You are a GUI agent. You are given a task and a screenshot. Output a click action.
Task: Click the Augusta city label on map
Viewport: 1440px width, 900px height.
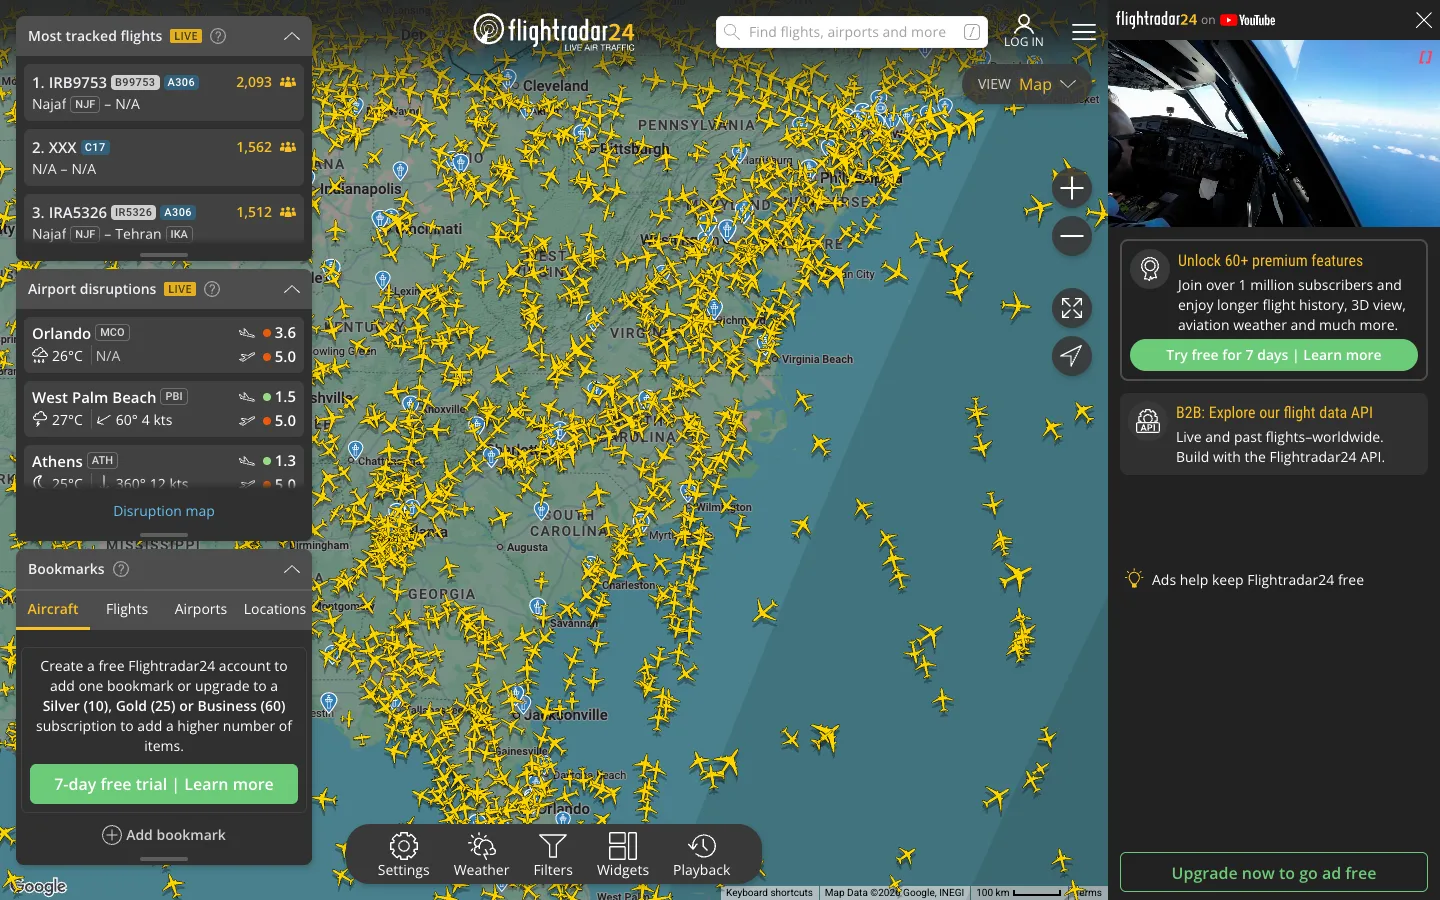527,547
